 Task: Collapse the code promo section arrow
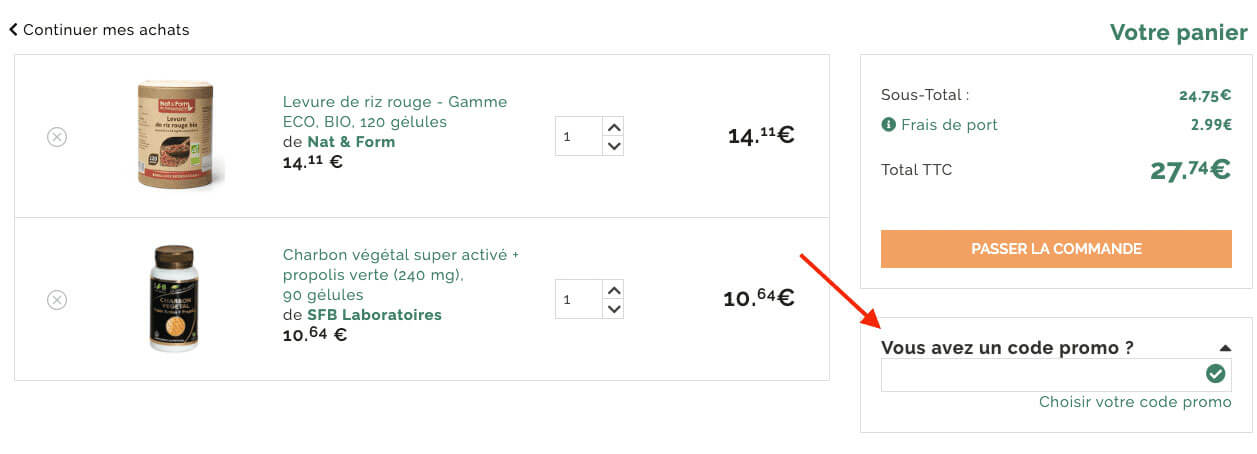pos(1225,348)
